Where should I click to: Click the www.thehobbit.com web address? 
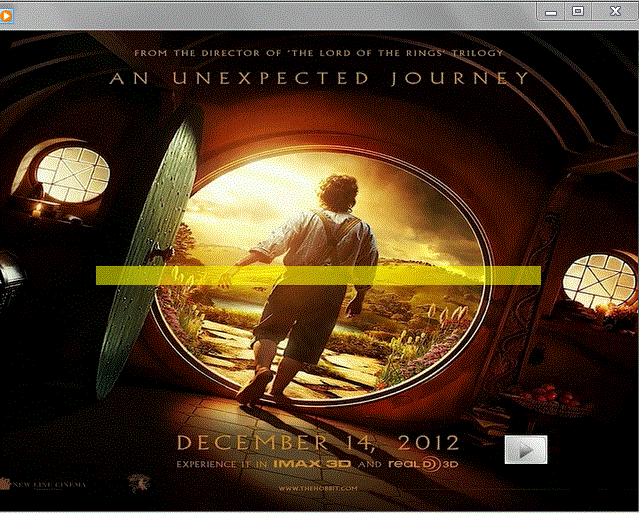click(x=318, y=488)
